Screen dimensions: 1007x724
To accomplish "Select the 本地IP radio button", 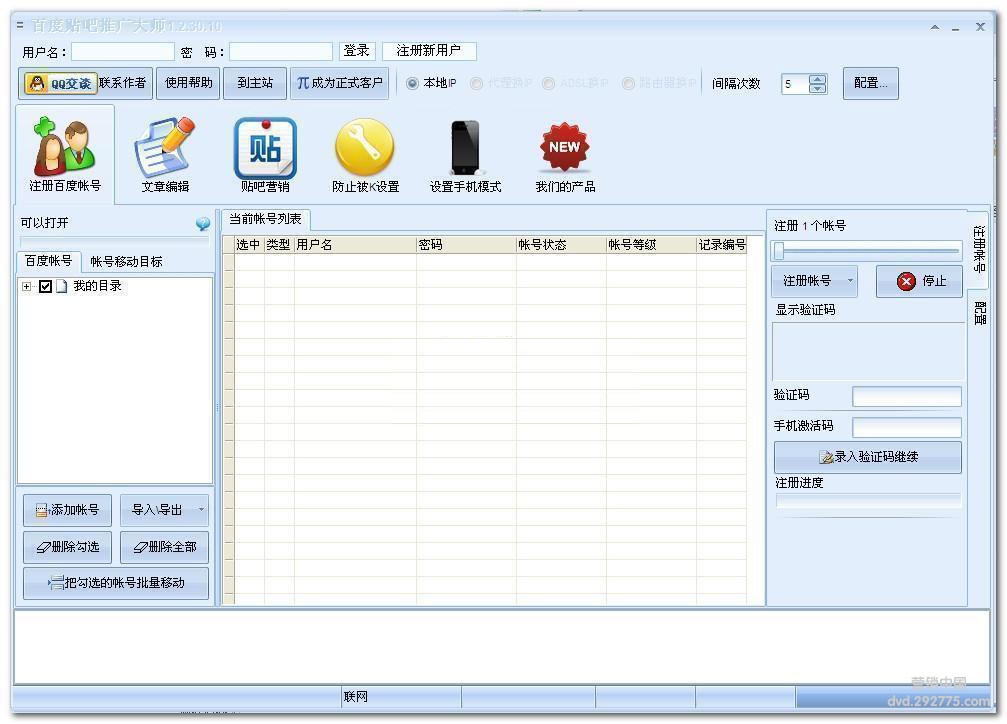I will 412,84.
